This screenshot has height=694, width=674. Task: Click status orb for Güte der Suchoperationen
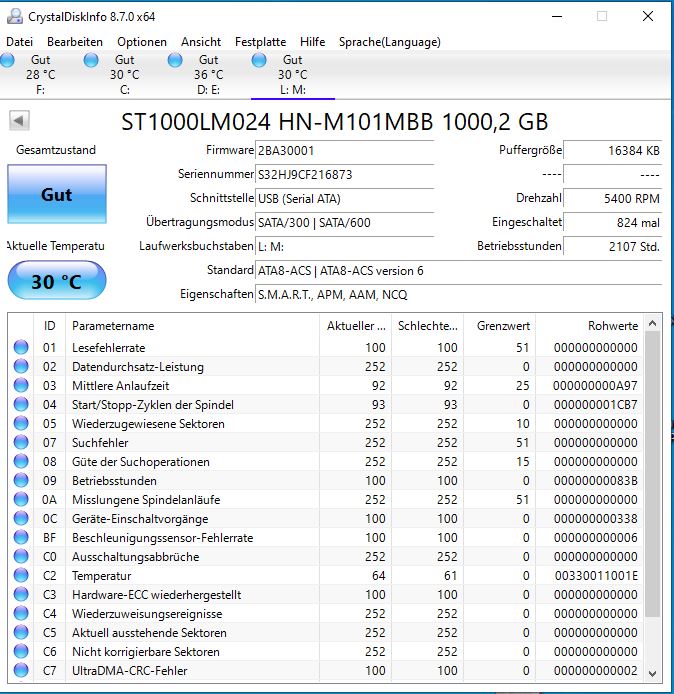21,462
